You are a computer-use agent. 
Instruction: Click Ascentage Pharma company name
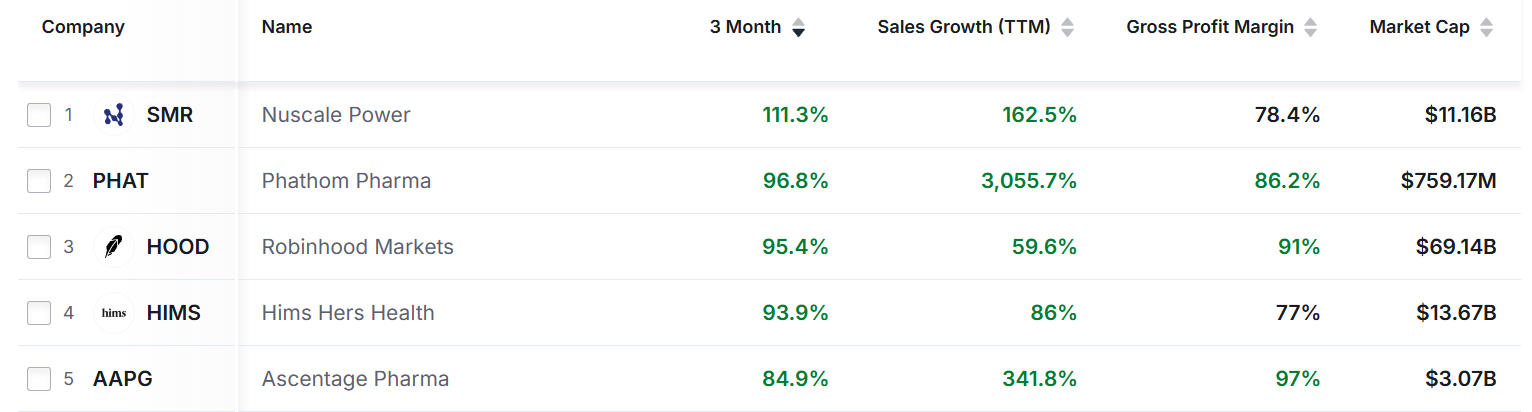tap(355, 379)
